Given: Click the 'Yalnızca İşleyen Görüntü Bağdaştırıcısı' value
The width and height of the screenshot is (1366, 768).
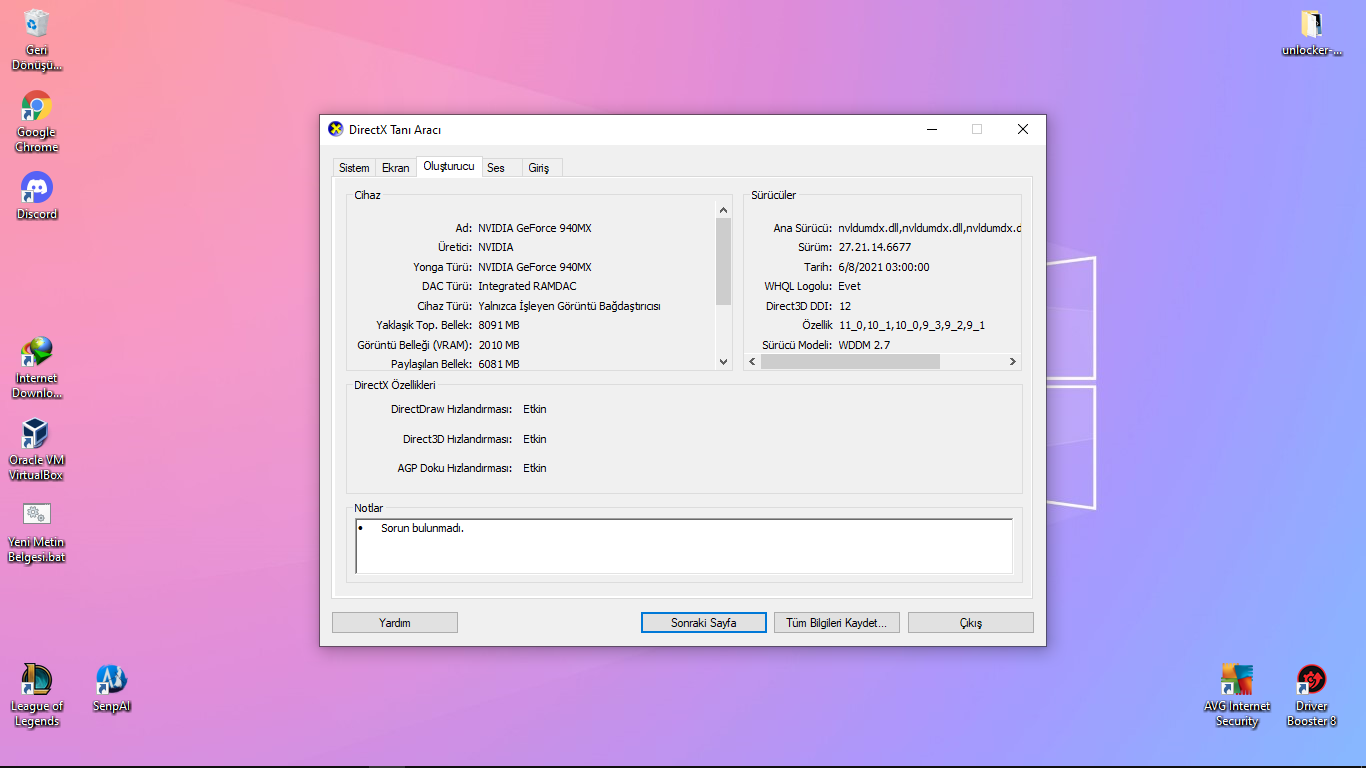Looking at the screenshot, I should click(x=569, y=306).
